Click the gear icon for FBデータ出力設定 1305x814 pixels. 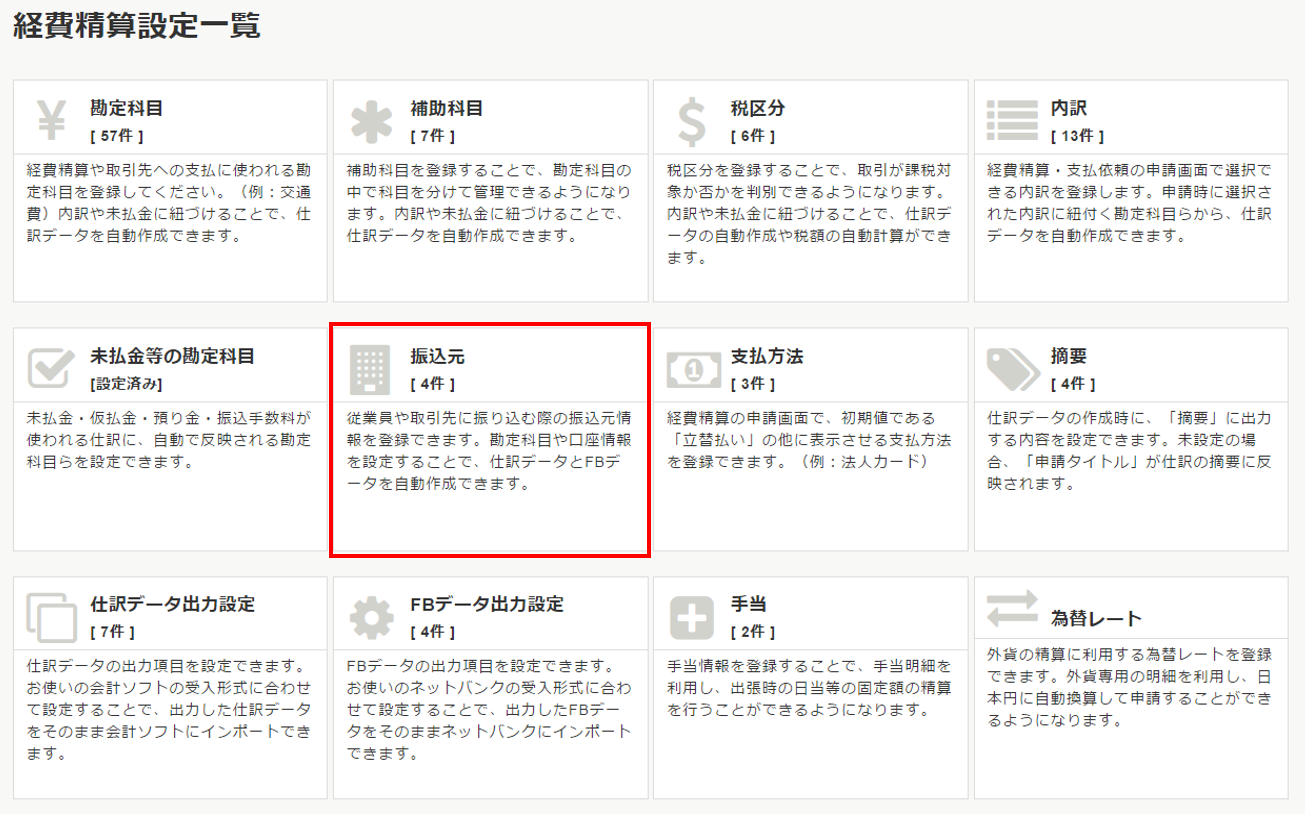371,617
